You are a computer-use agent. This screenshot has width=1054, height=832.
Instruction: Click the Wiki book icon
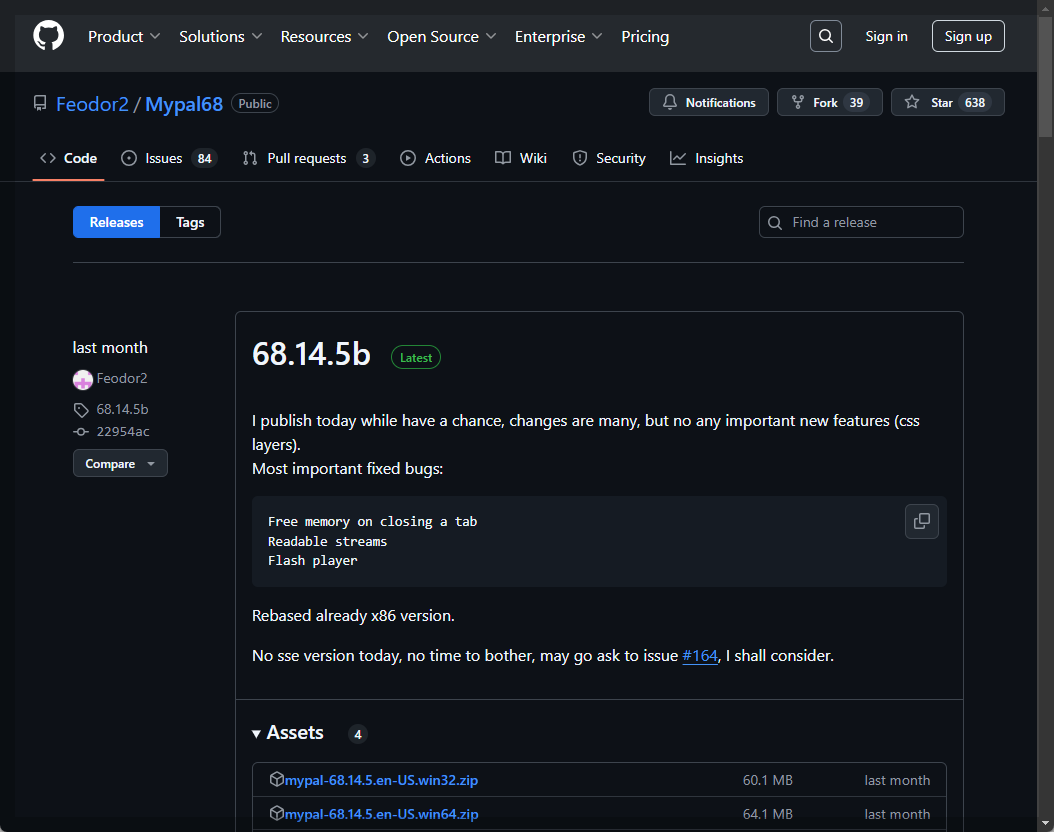point(503,159)
